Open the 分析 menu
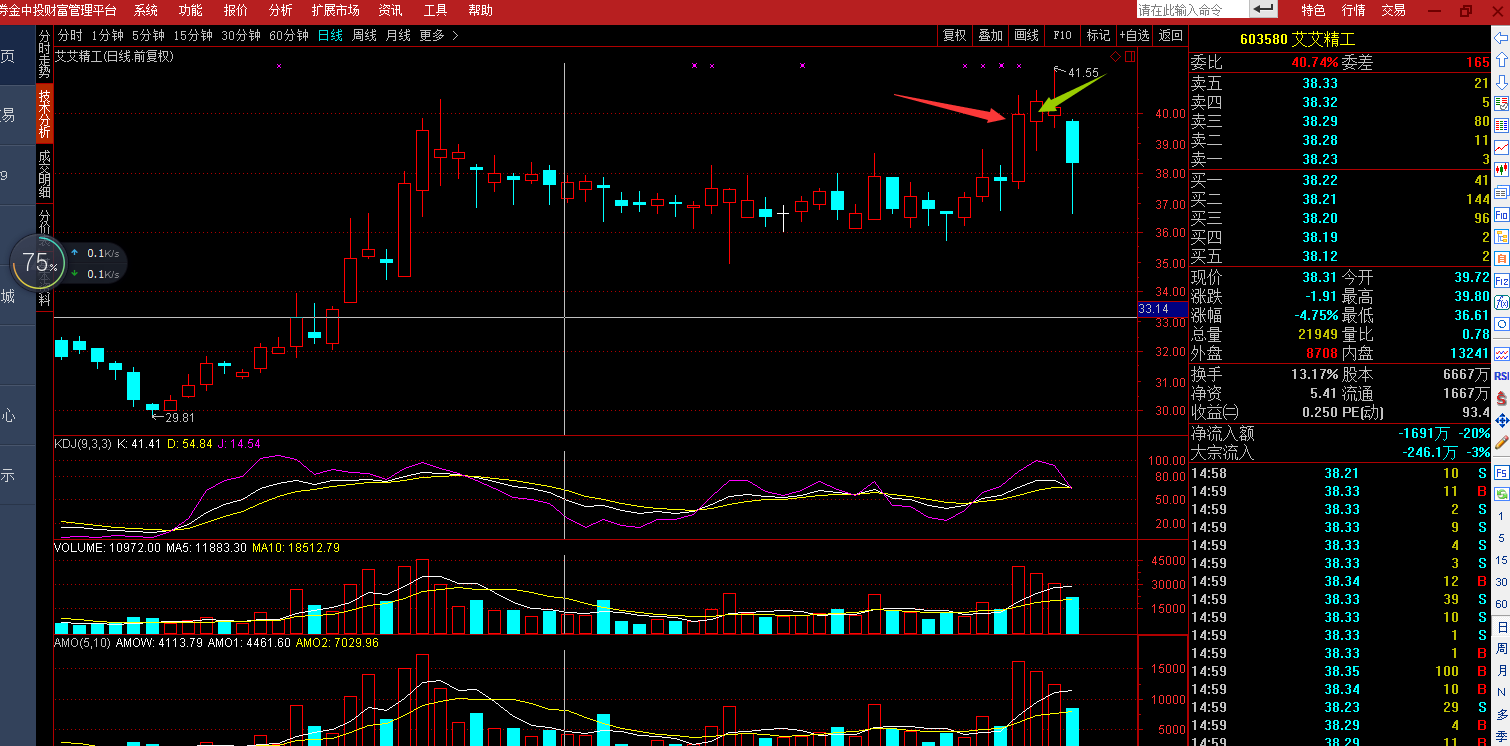Screen dimensions: 1510x746 281,10
